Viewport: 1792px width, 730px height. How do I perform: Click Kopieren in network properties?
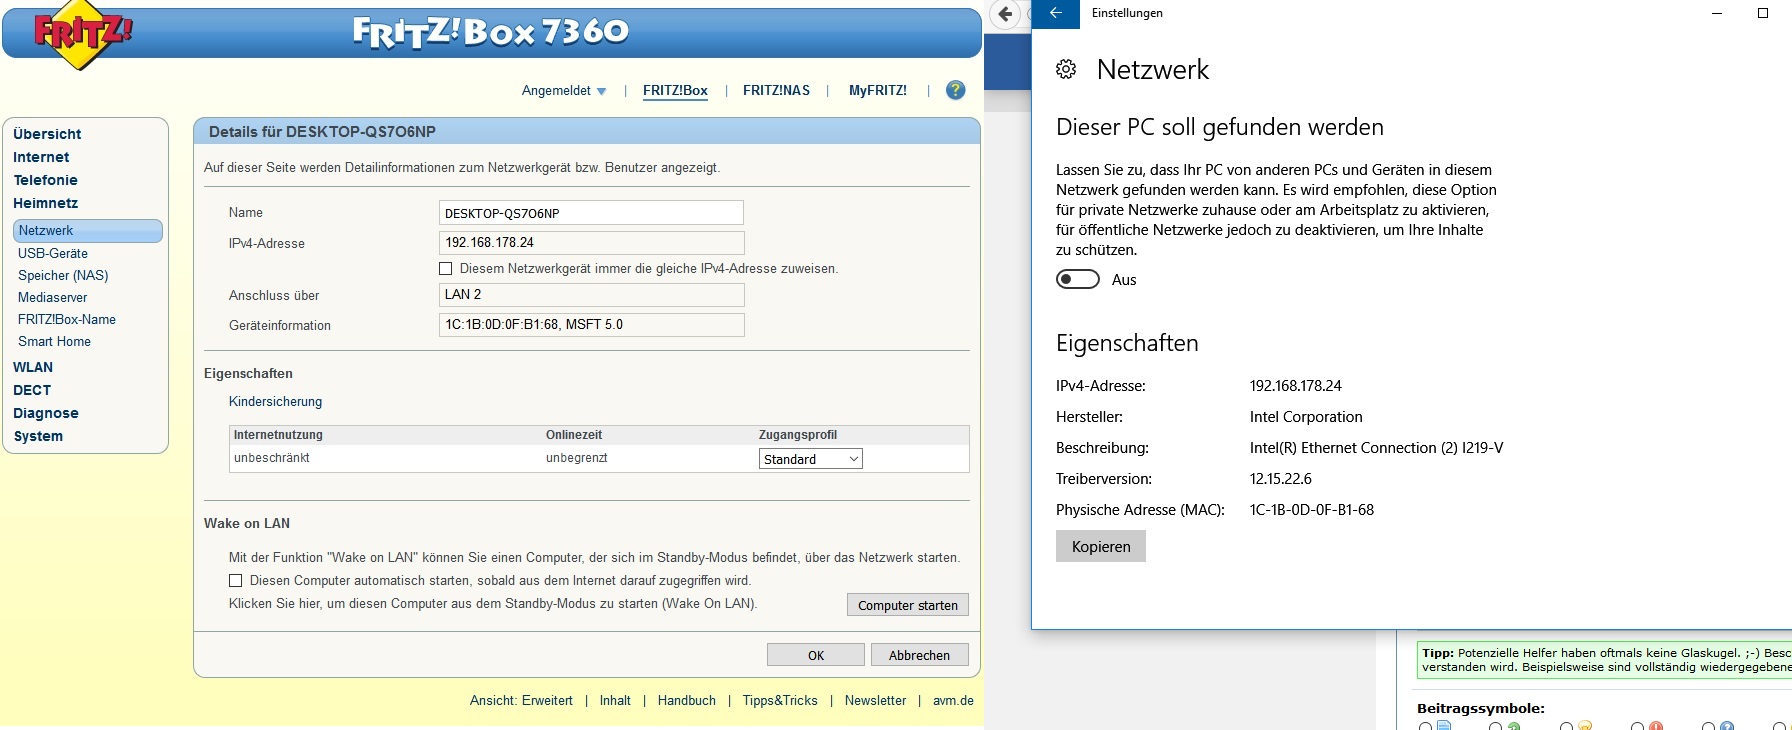1101,546
